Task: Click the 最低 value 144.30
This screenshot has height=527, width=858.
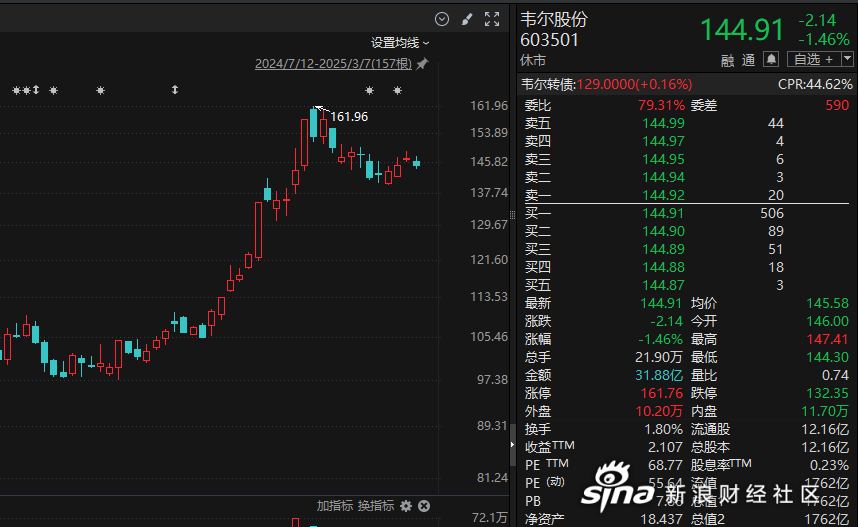Action: (x=827, y=357)
